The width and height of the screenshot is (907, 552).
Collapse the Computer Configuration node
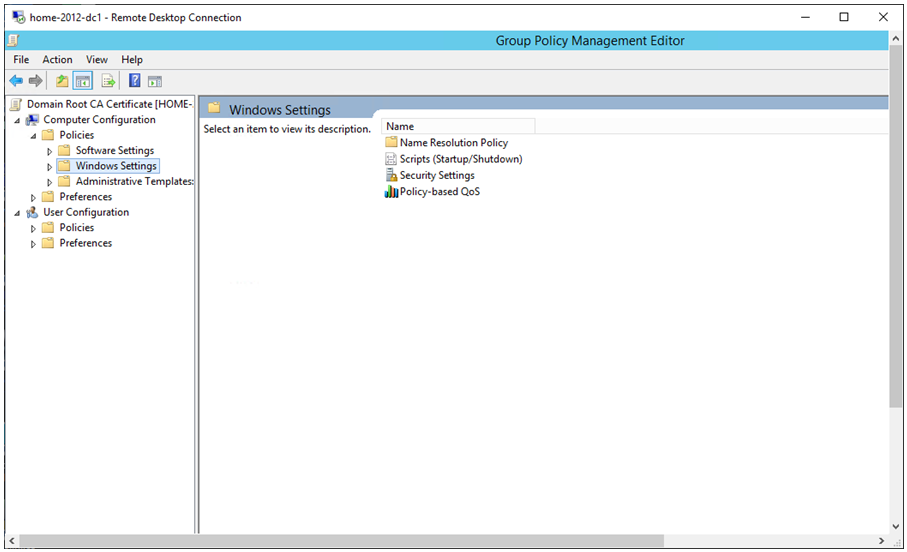click(17, 120)
